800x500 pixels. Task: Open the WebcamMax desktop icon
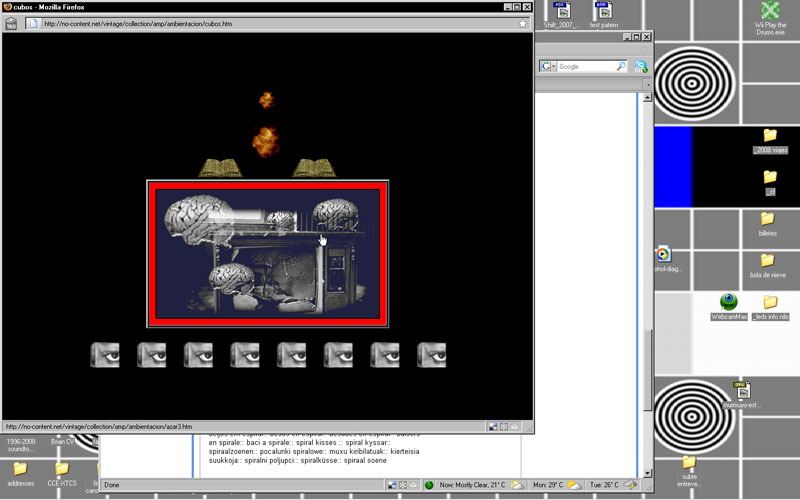[729, 302]
